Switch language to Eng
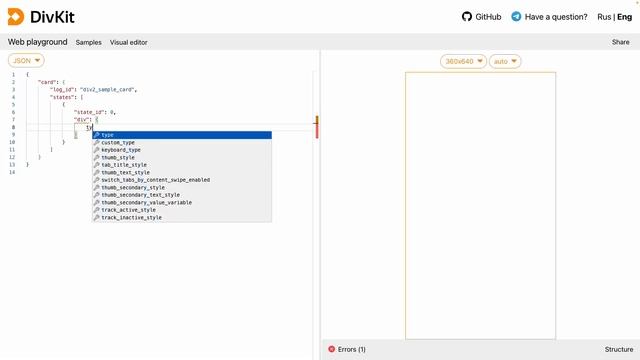The image size is (640, 360). pos(624,17)
